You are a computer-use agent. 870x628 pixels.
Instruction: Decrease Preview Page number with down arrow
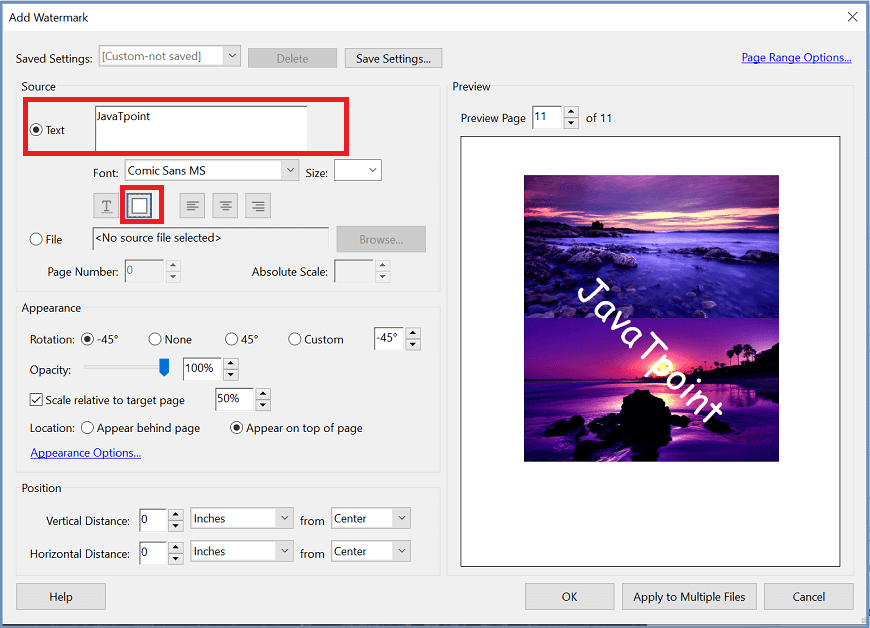click(571, 123)
